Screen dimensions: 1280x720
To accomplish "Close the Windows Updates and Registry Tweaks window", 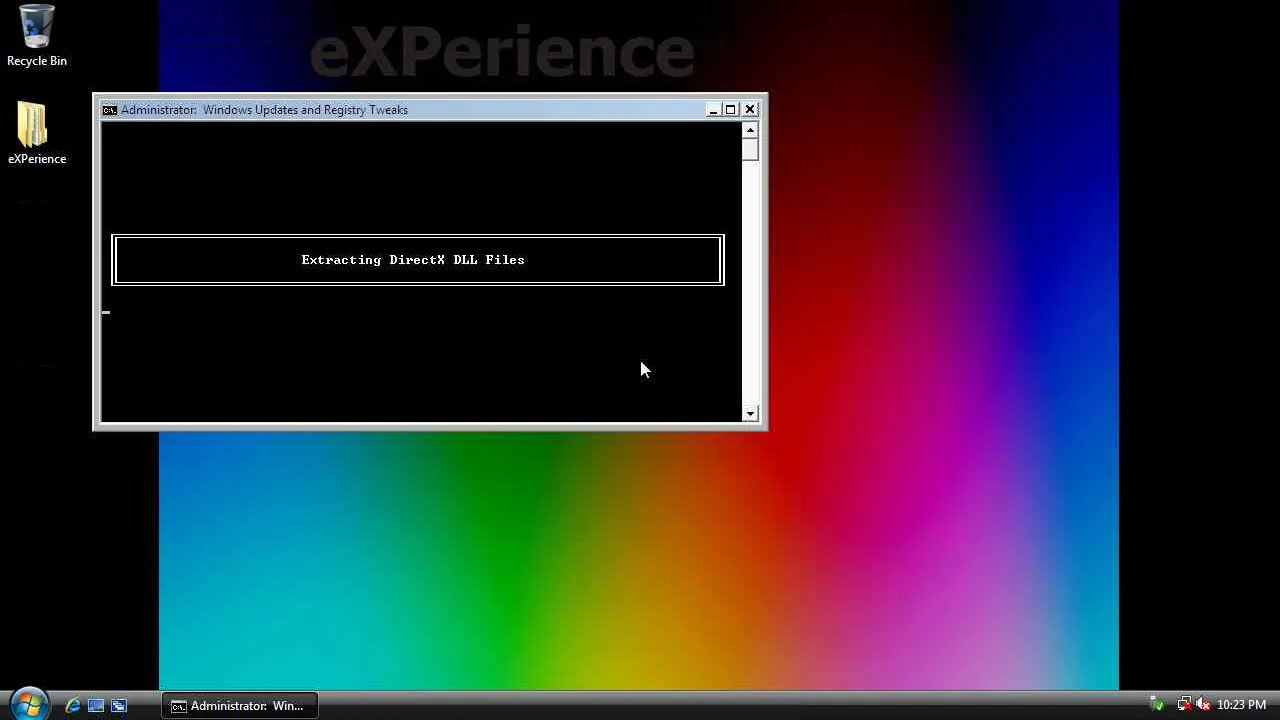I will tap(750, 110).
